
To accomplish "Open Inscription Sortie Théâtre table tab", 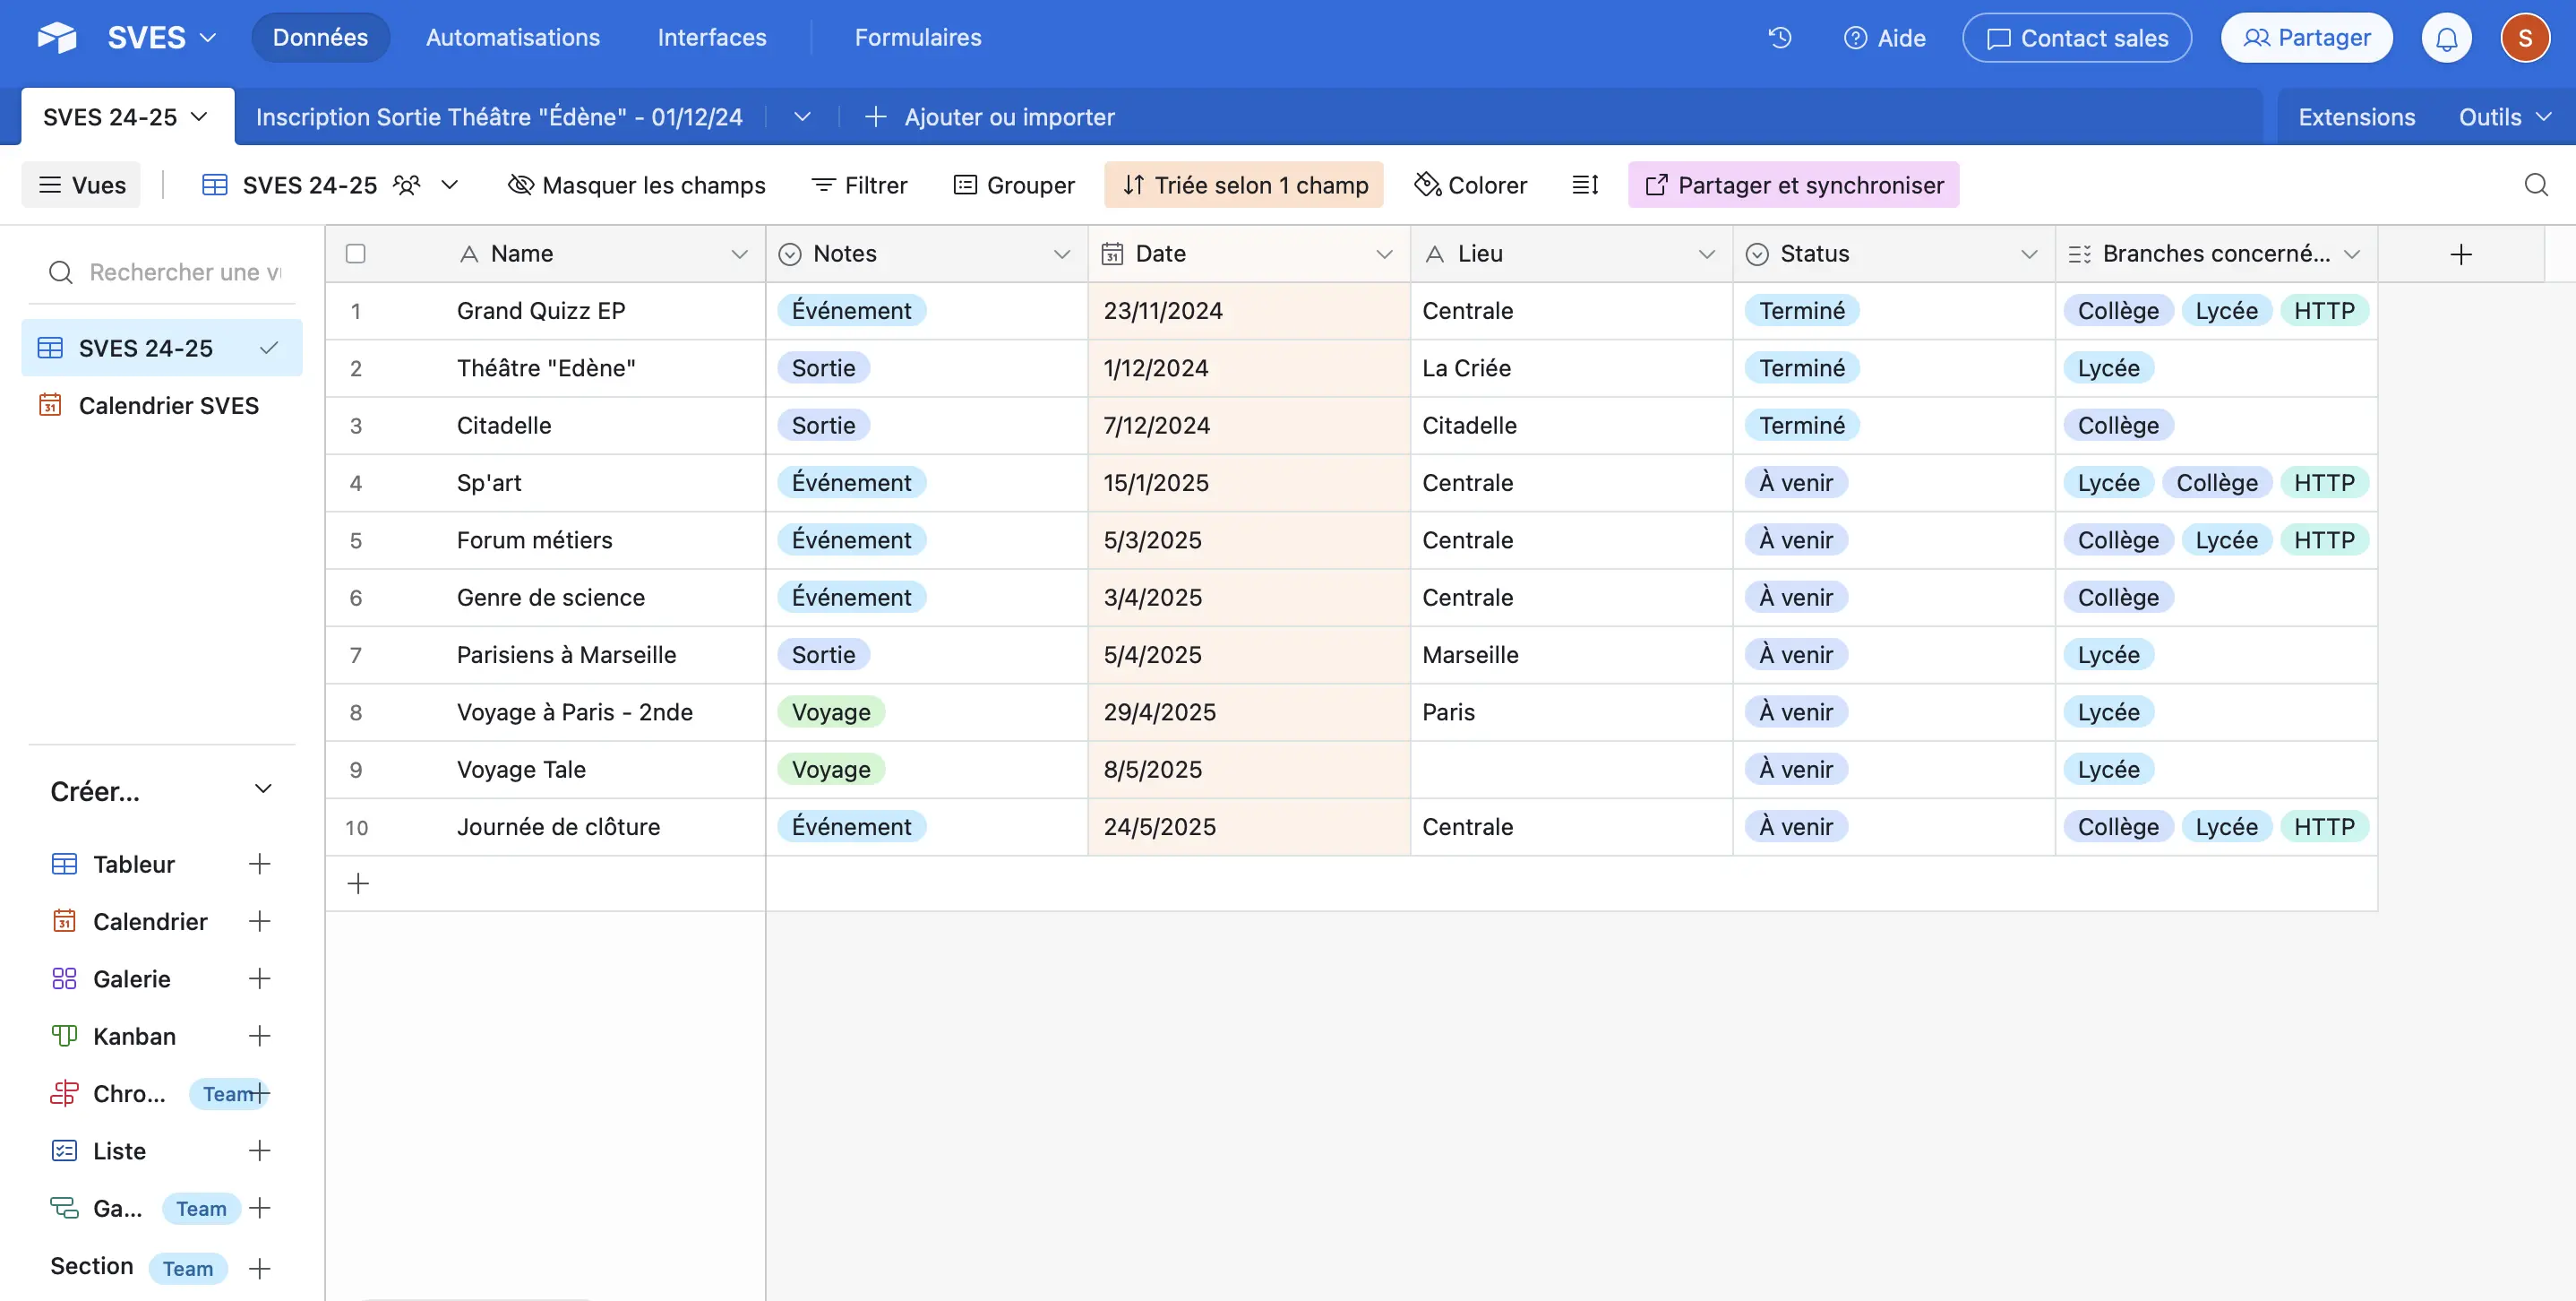I will [x=499, y=117].
